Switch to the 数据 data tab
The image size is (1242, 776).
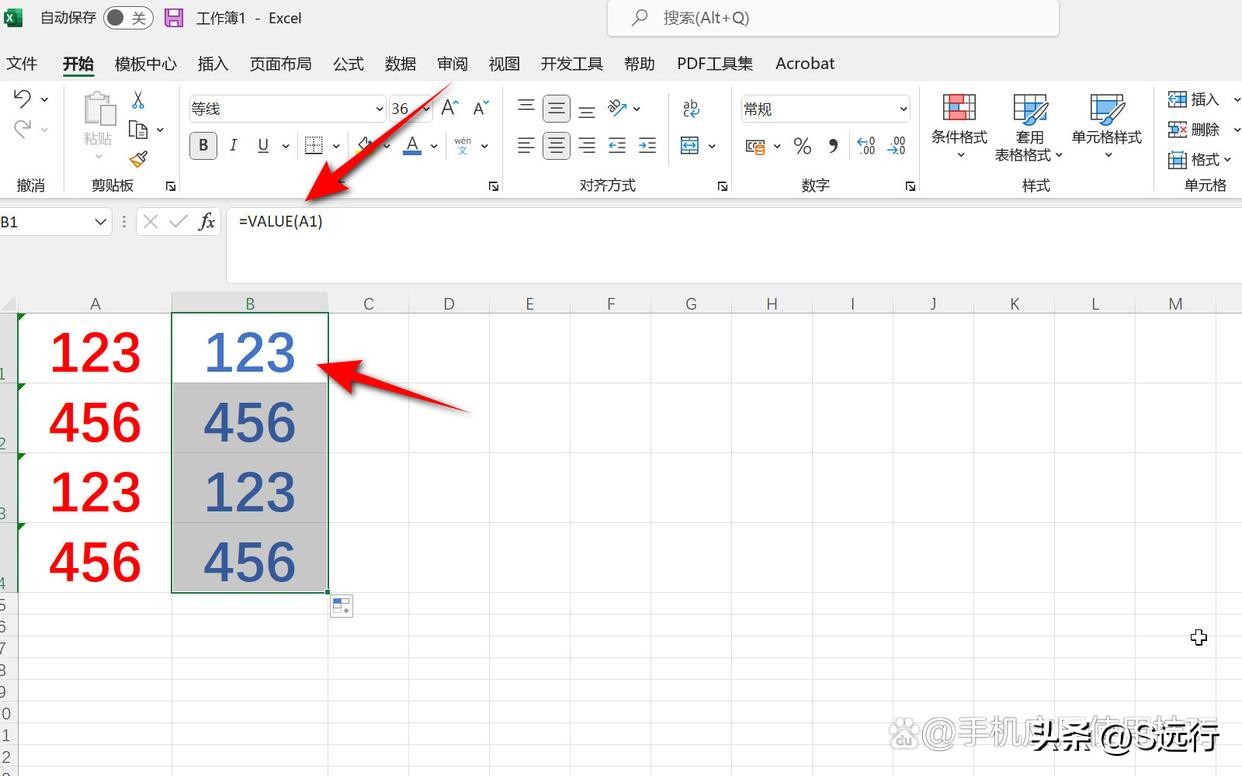coord(400,63)
